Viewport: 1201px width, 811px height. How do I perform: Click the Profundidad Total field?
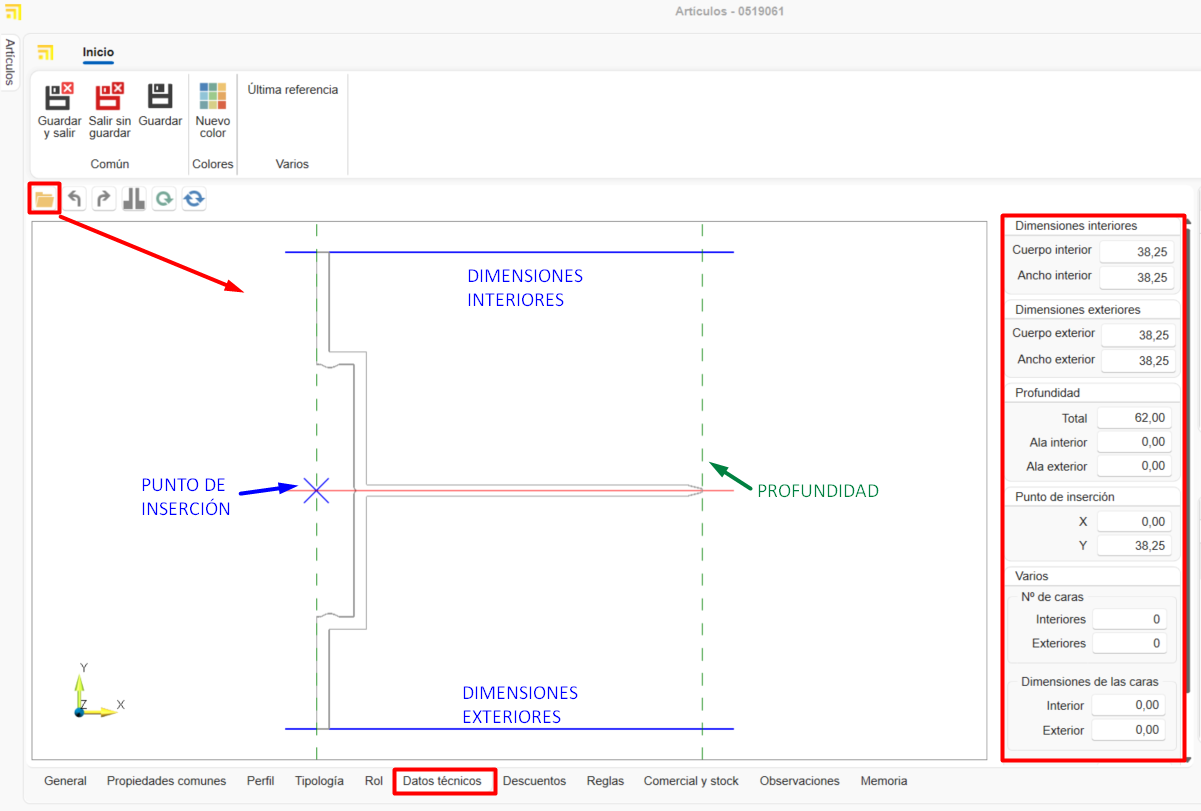1135,418
